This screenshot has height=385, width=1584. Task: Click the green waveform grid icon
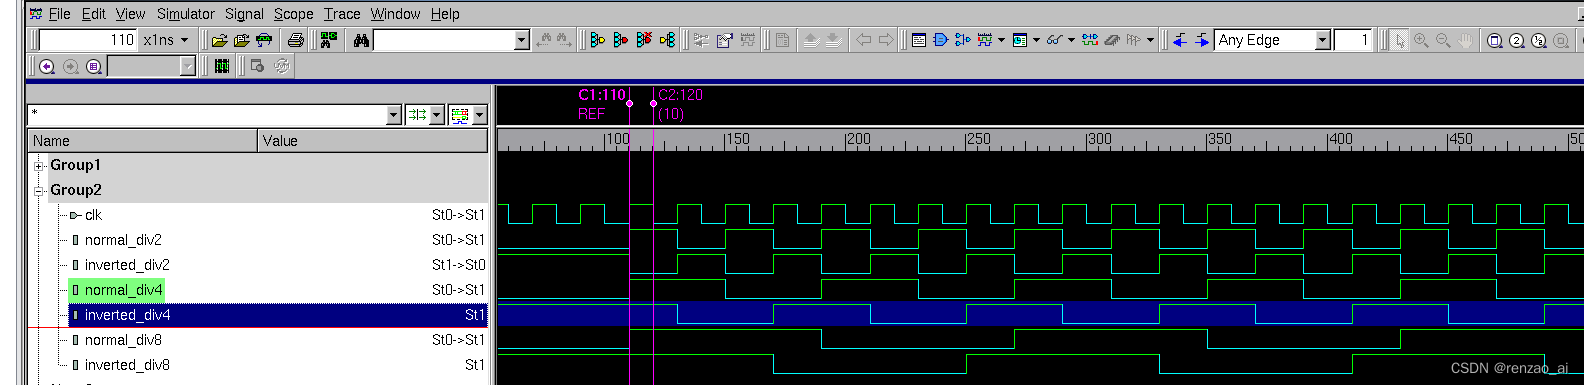(x=222, y=66)
